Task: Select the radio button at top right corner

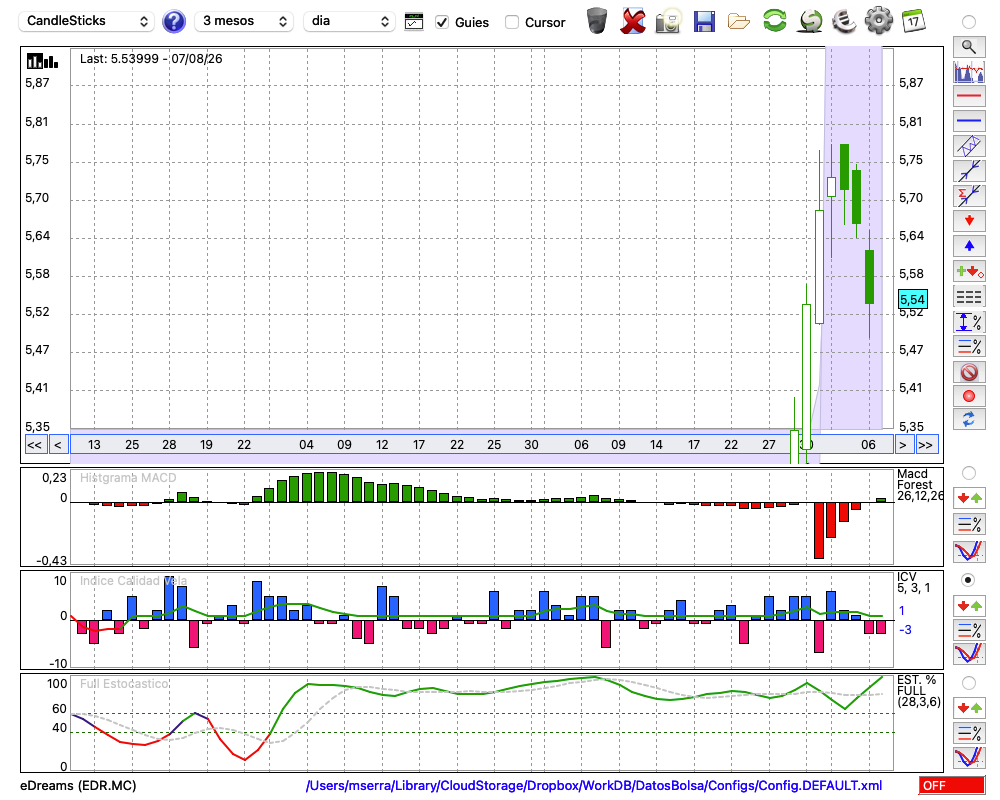Action: tap(969, 22)
